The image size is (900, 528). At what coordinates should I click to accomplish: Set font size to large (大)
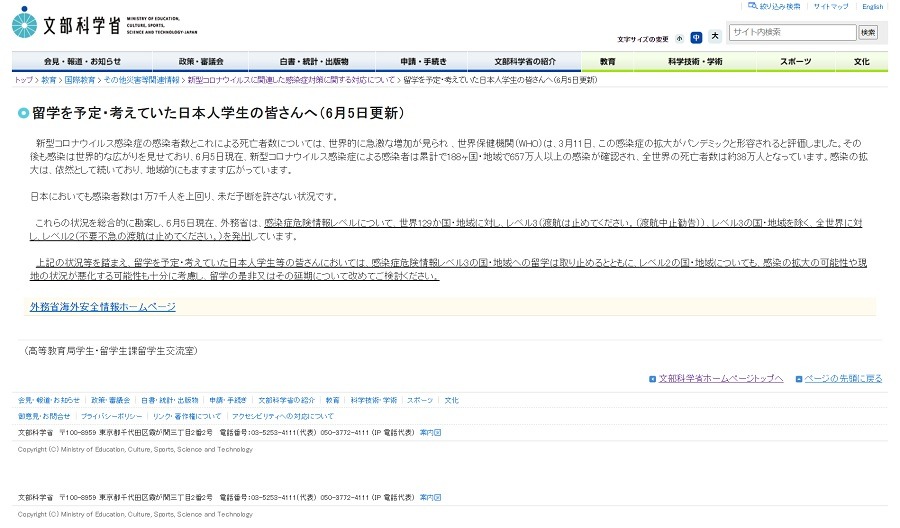715,37
